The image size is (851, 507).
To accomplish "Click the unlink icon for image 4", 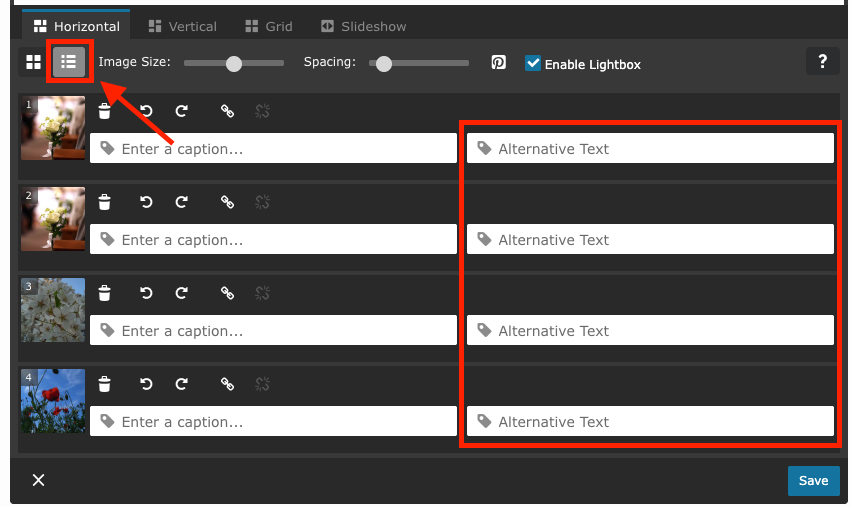I will click(263, 384).
